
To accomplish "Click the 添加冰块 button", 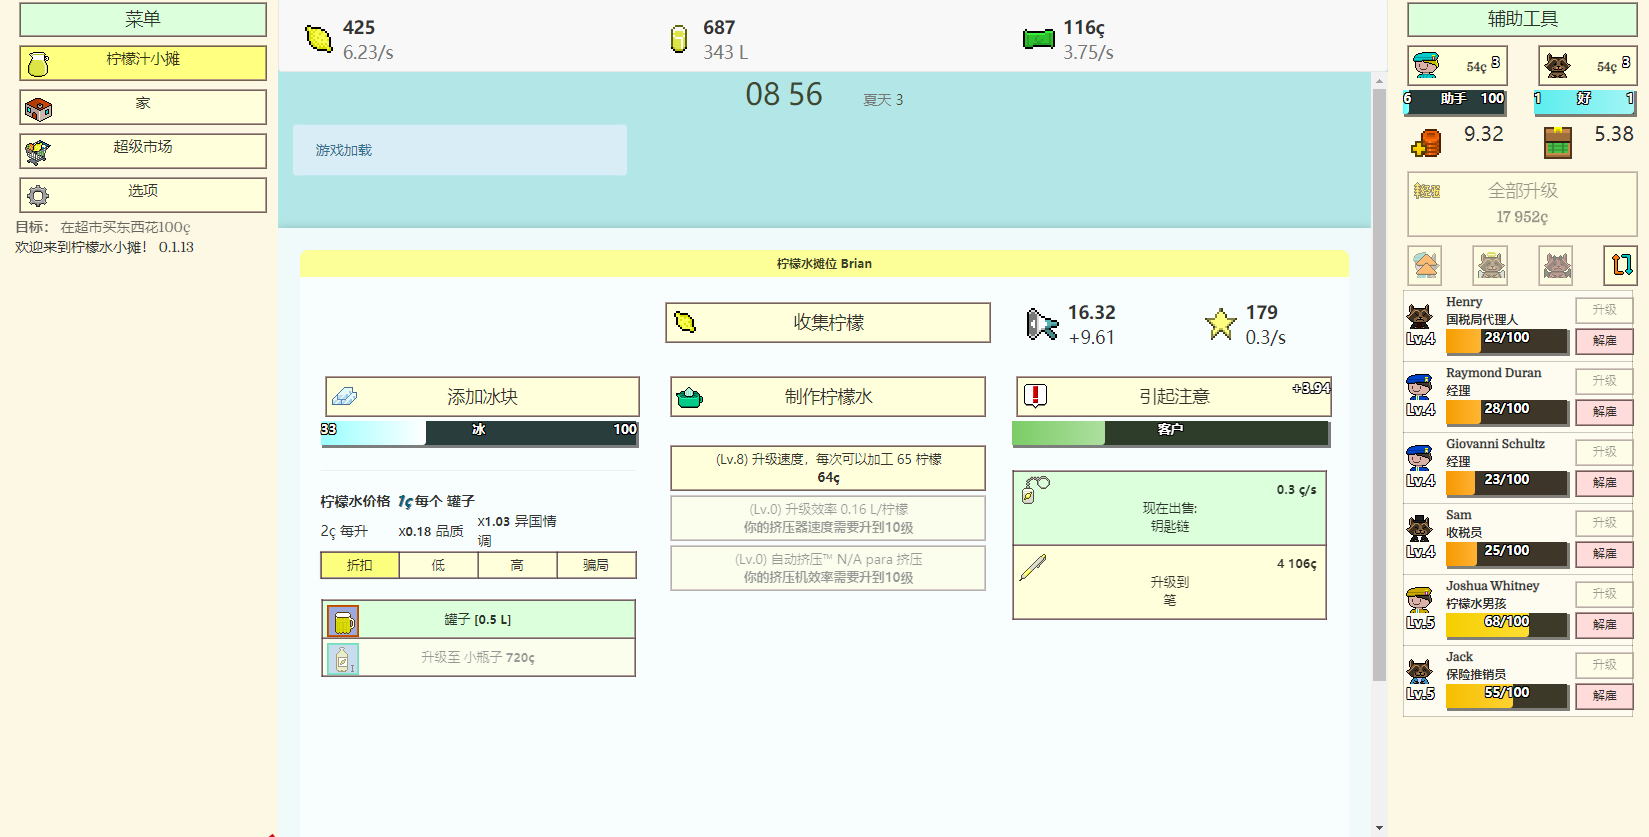I will 482,397.
